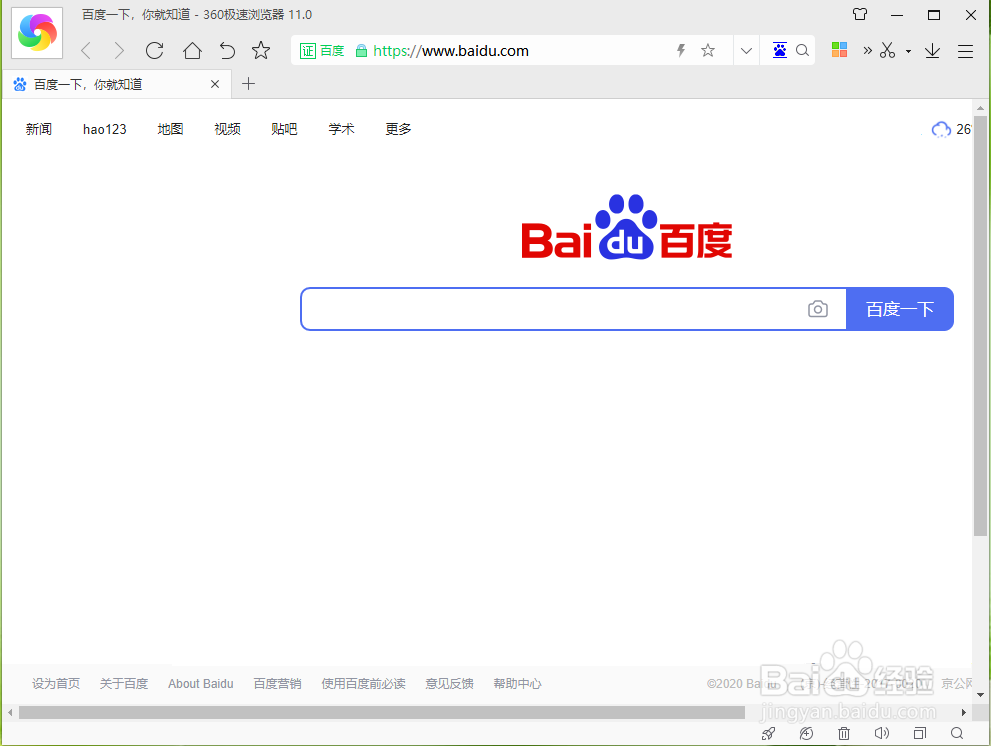Click the trash clear-history status icon
This screenshot has width=991, height=746.
coord(844,733)
